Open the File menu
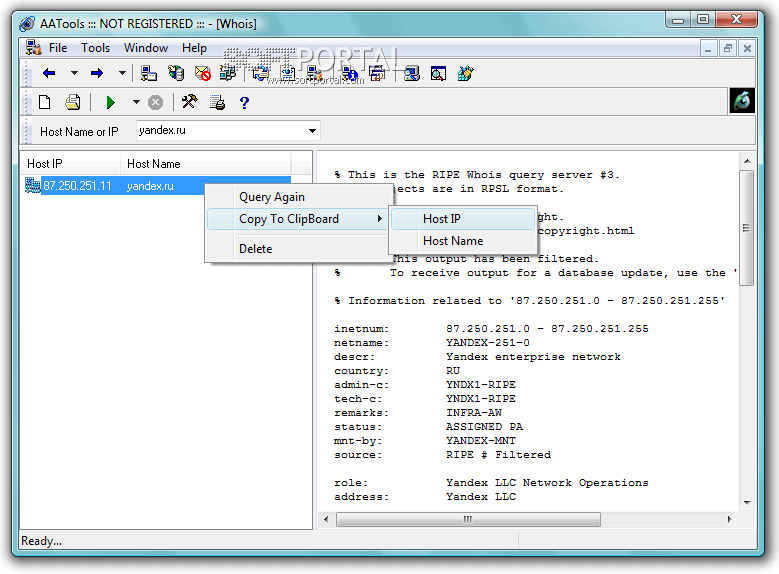The height and width of the screenshot is (574, 779). click(x=58, y=48)
